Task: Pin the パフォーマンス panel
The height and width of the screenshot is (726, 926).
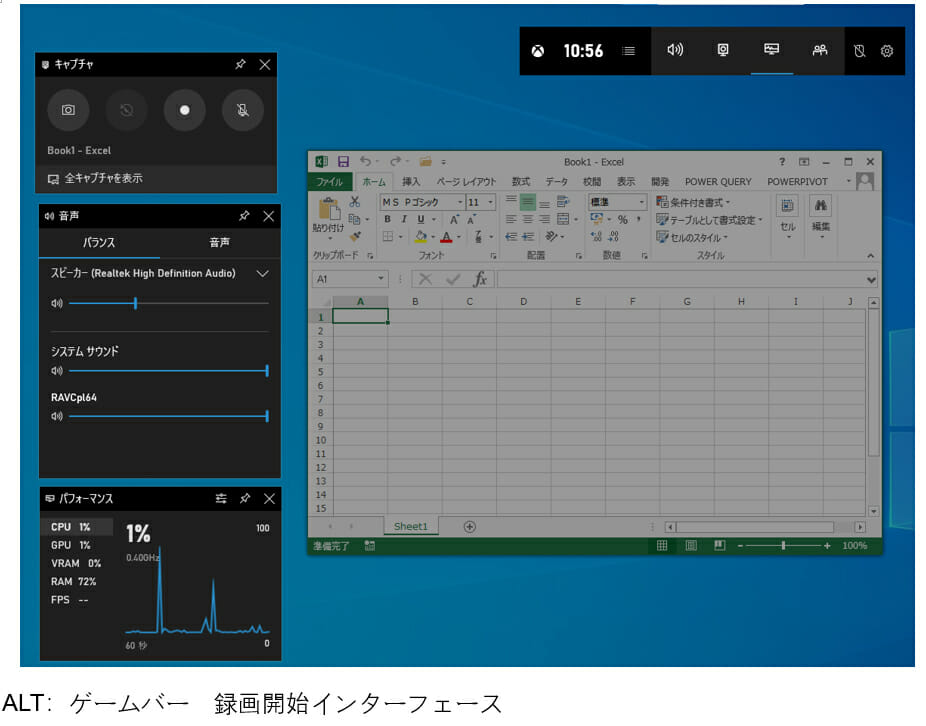Action: pos(244,498)
